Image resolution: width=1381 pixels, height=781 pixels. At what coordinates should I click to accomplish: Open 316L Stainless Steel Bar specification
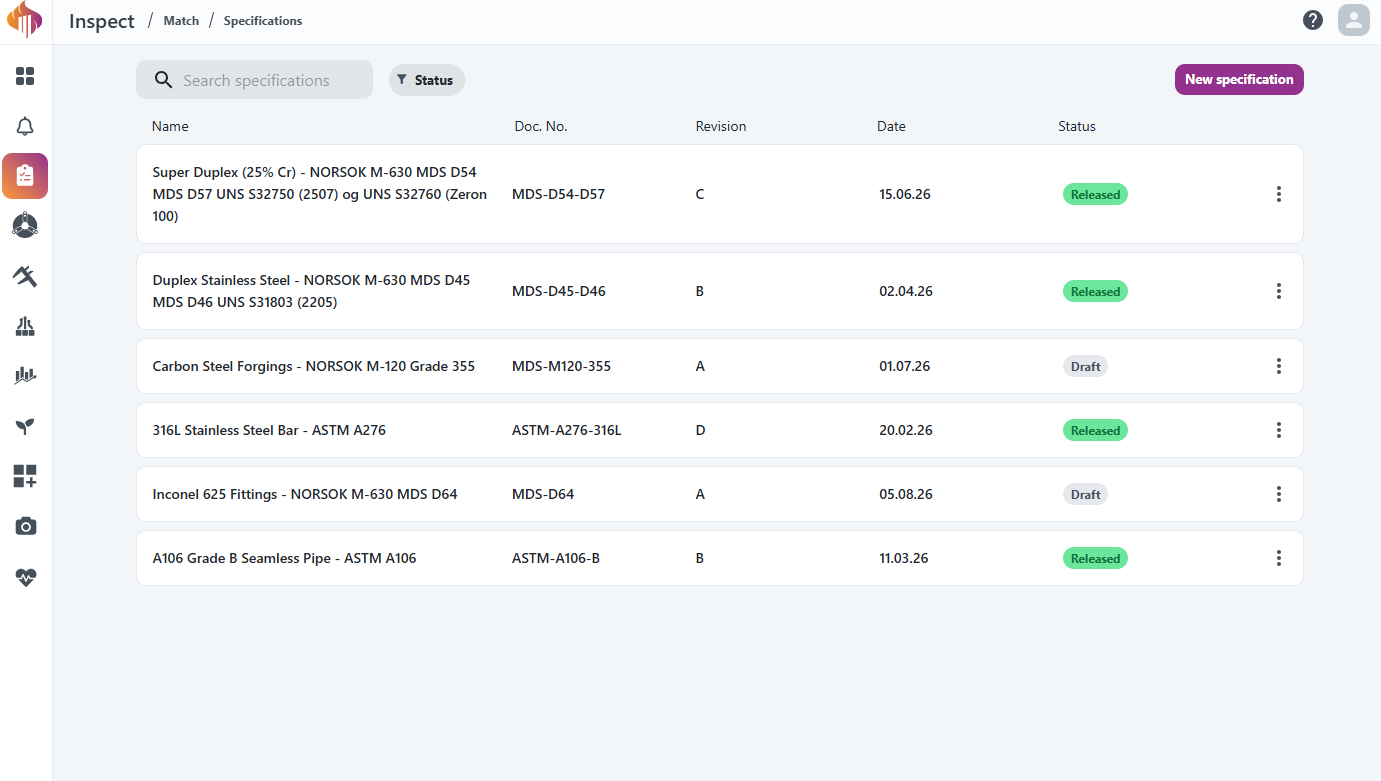click(x=720, y=430)
